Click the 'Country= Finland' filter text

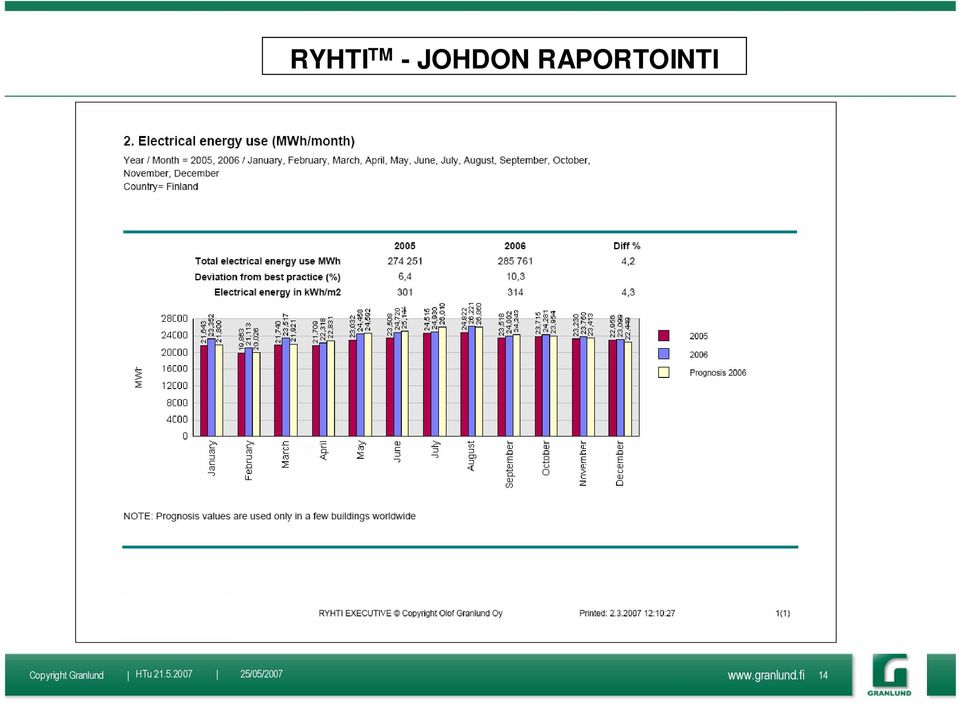click(x=161, y=187)
